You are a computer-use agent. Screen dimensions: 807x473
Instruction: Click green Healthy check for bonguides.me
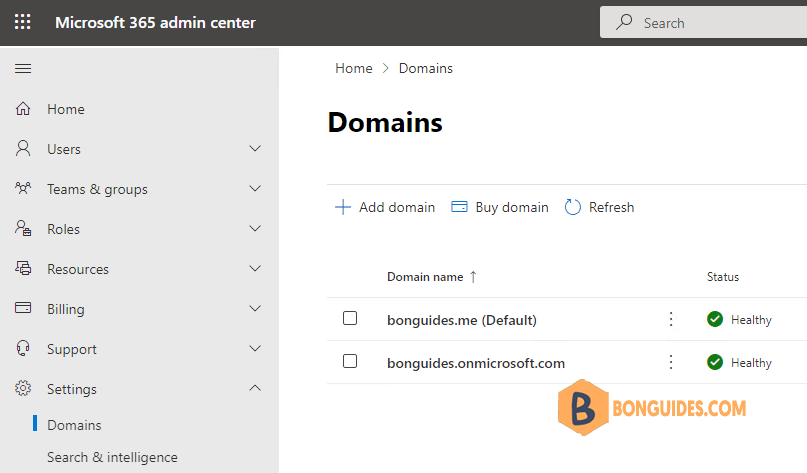point(715,319)
